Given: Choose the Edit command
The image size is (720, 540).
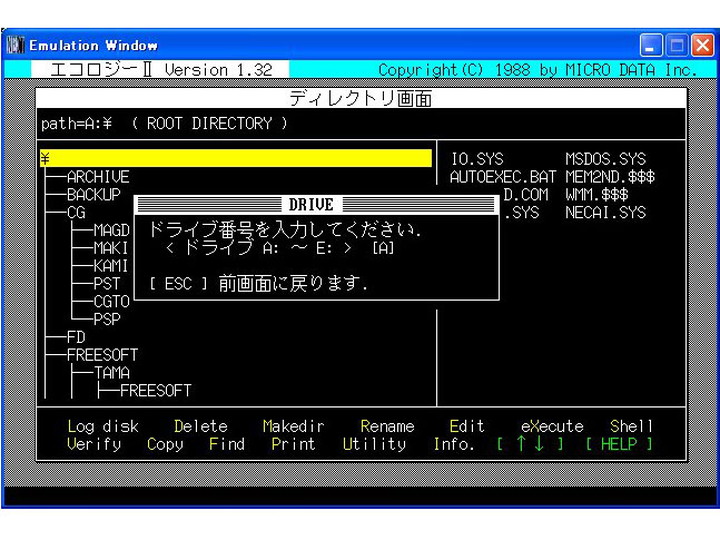Looking at the screenshot, I should 467,426.
